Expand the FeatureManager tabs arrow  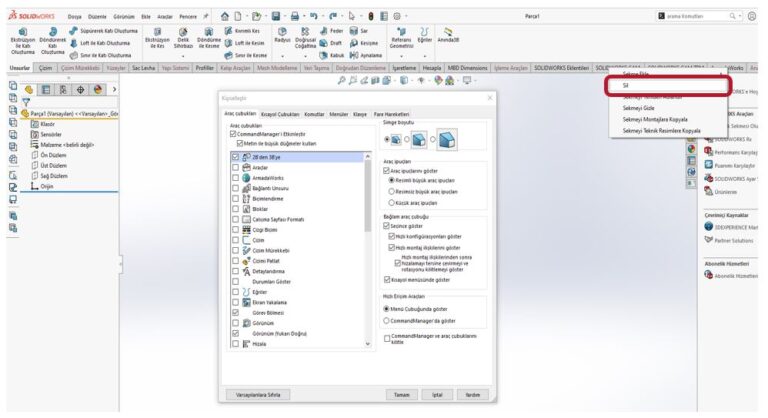pyautogui.click(x=115, y=90)
